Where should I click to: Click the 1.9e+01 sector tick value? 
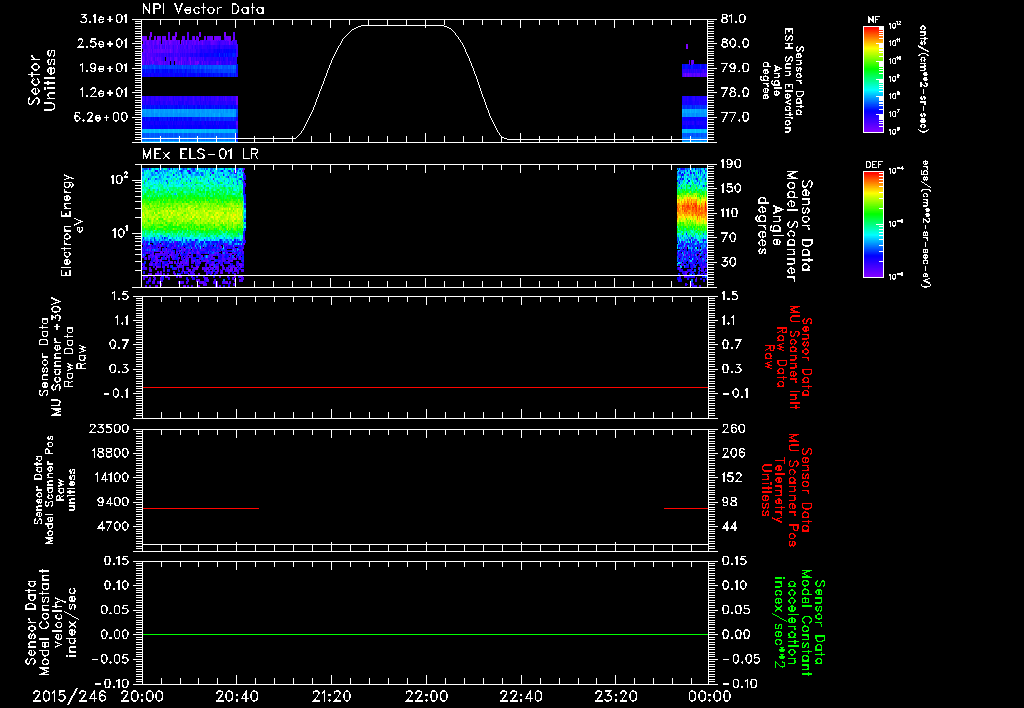pyautogui.click(x=104, y=68)
